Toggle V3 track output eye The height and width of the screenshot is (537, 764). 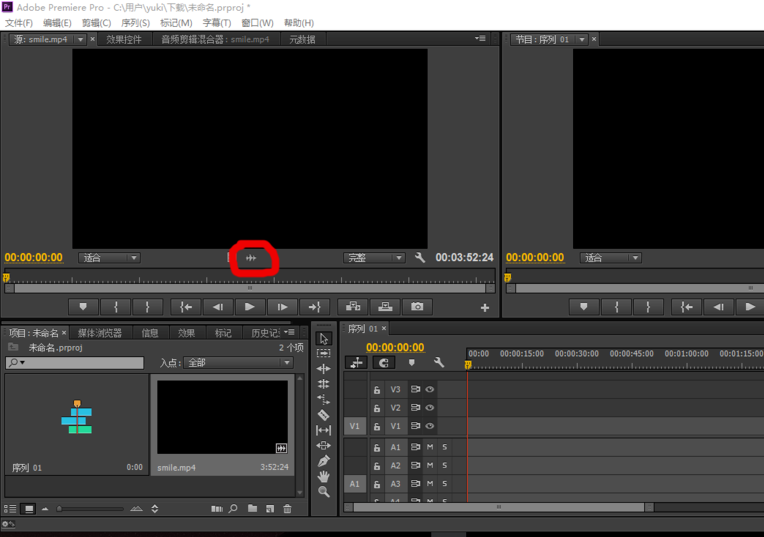click(x=430, y=389)
